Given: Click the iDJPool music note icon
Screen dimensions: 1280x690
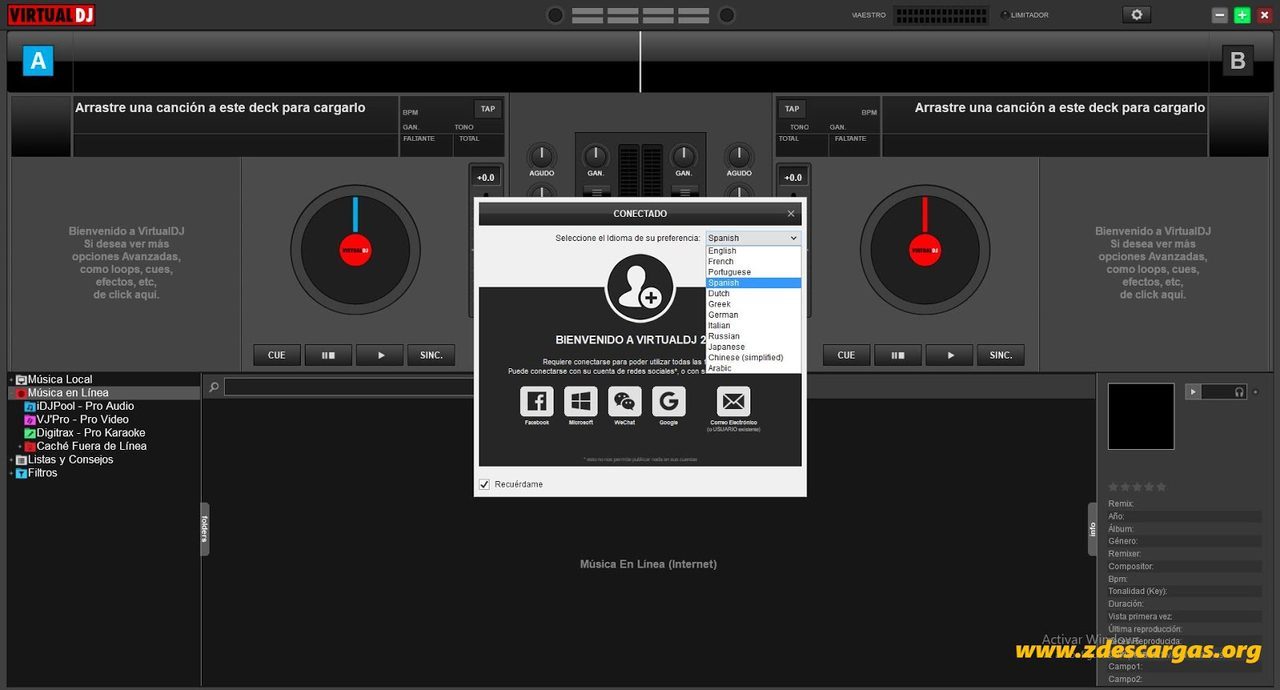Looking at the screenshot, I should click(30, 407).
